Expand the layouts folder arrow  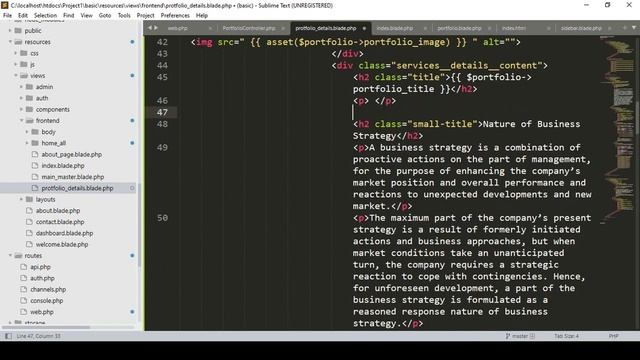click(x=22, y=199)
